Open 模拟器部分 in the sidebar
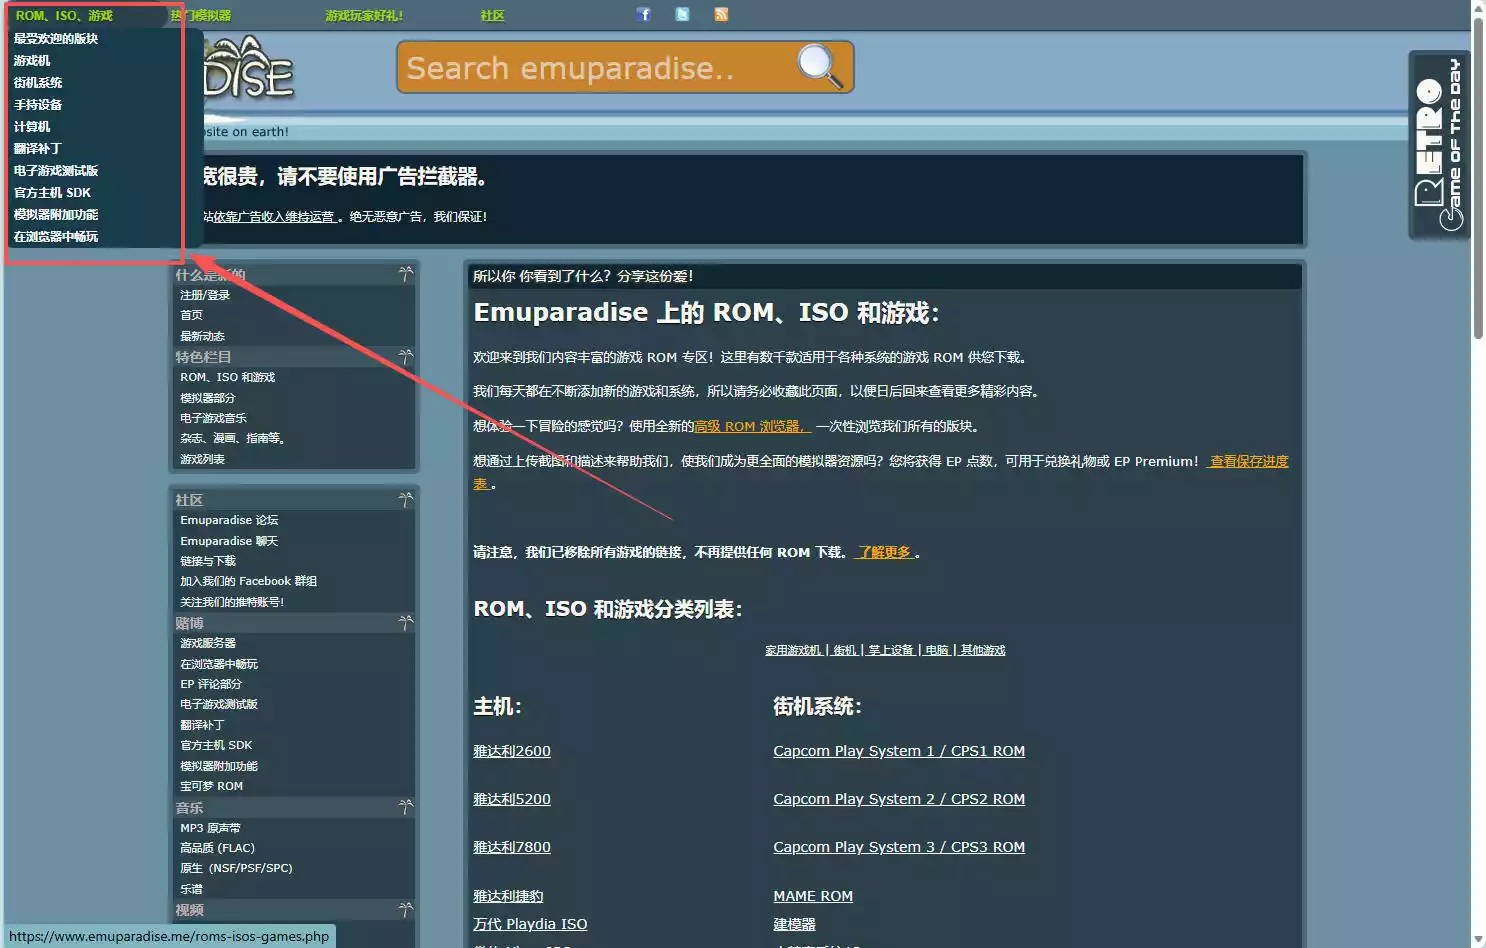 [208, 398]
